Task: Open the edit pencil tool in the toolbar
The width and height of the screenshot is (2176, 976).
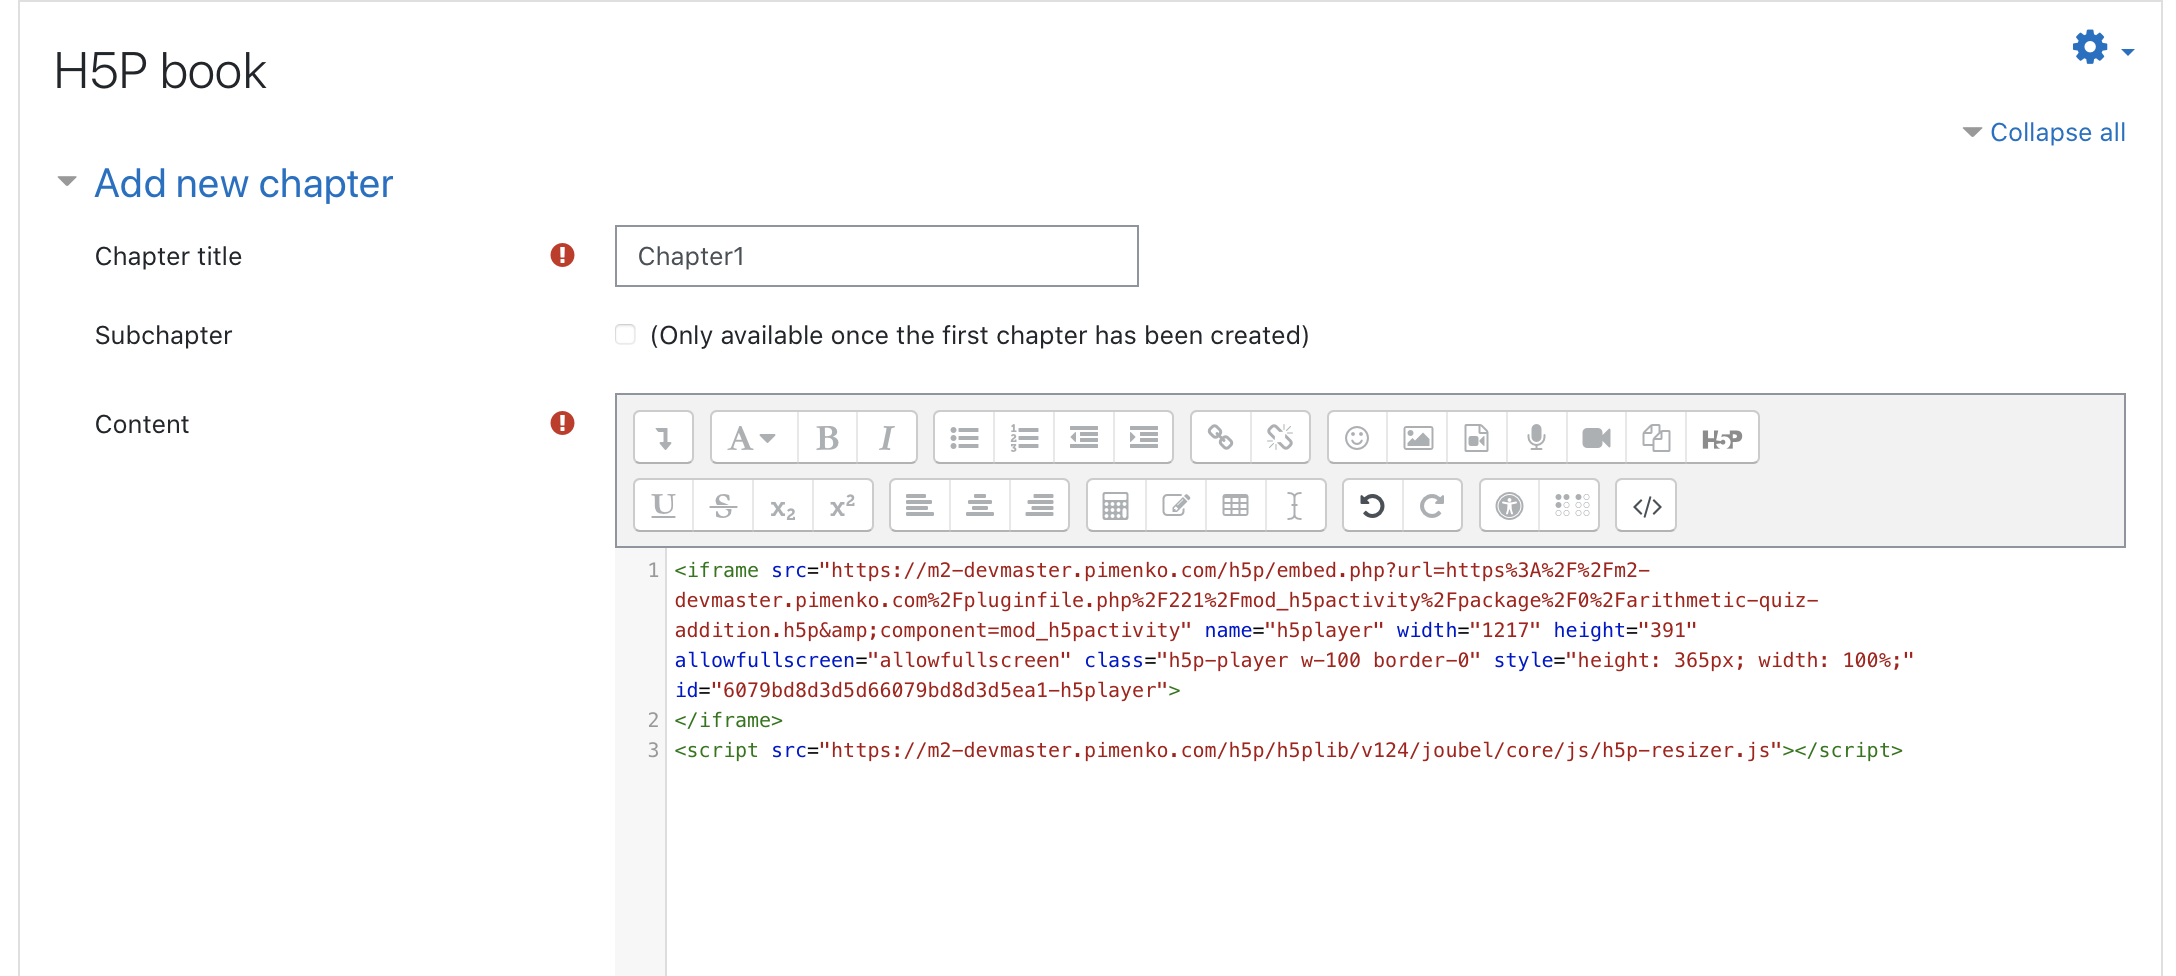Action: point(1176,506)
